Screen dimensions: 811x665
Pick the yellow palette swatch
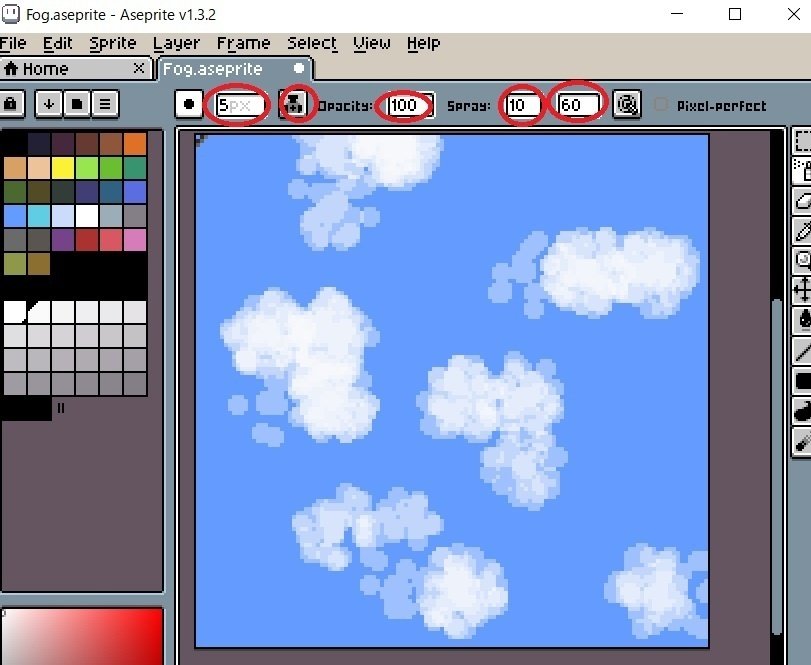(63, 168)
